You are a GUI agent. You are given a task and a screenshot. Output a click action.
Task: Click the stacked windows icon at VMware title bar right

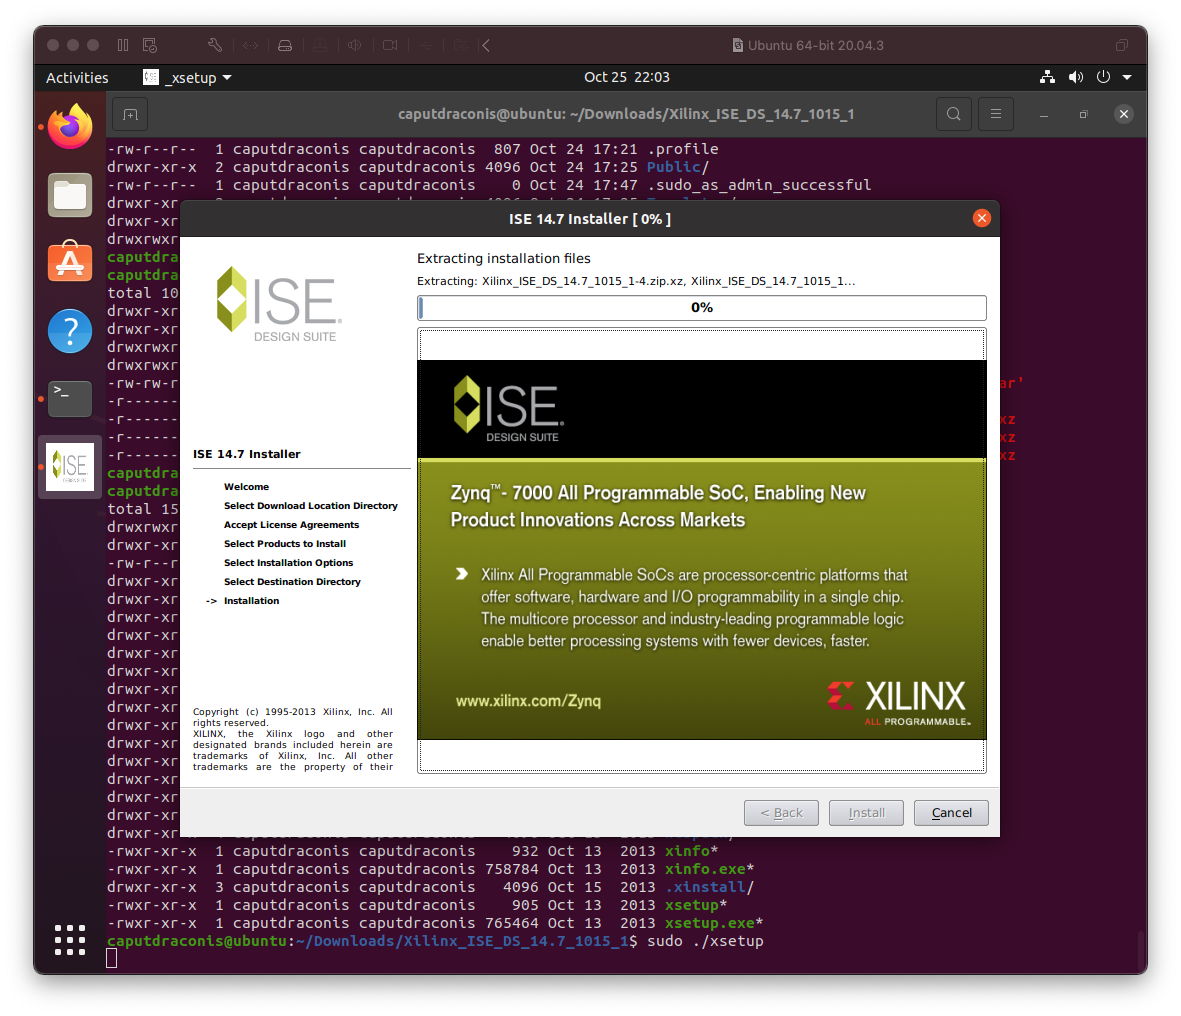click(1121, 45)
